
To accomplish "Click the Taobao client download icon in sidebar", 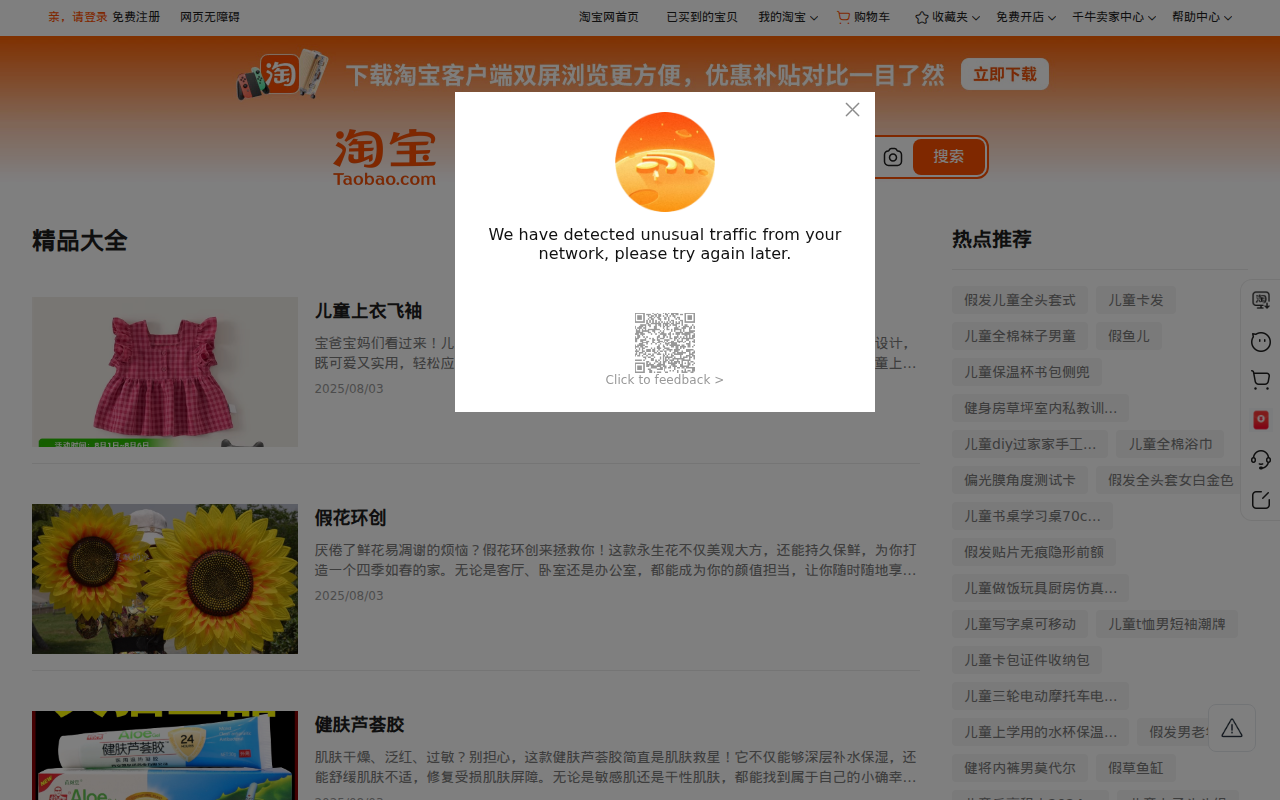I will 1261,299.
